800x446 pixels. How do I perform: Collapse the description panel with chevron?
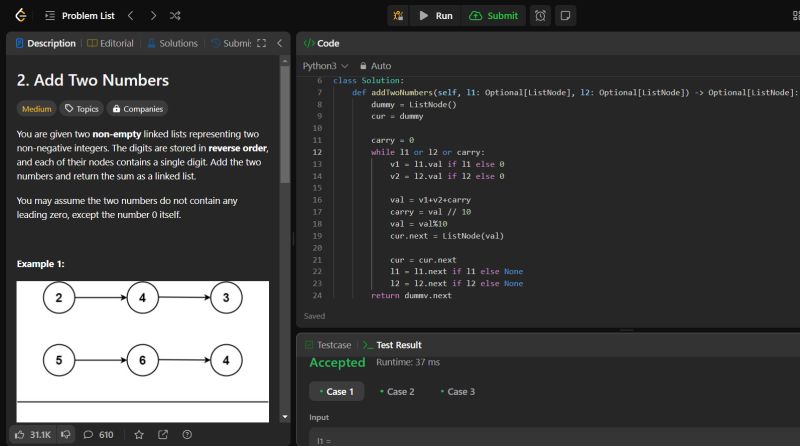point(280,44)
